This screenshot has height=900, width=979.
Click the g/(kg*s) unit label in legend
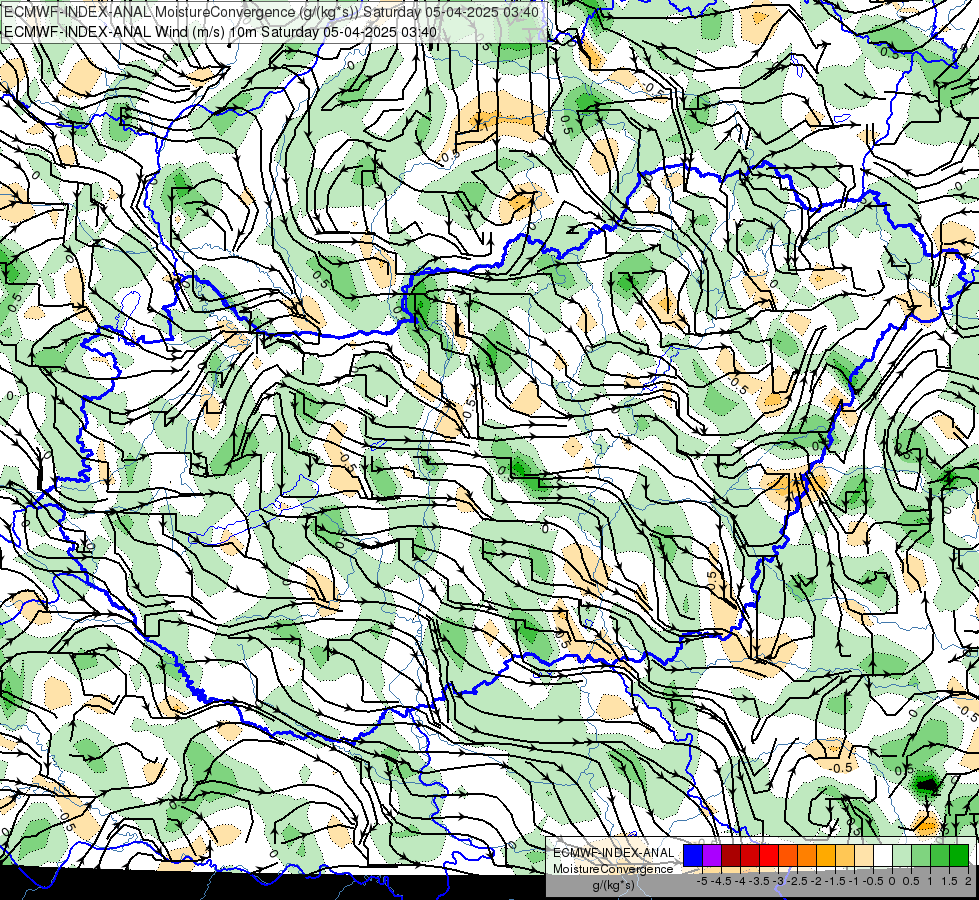pos(614,885)
